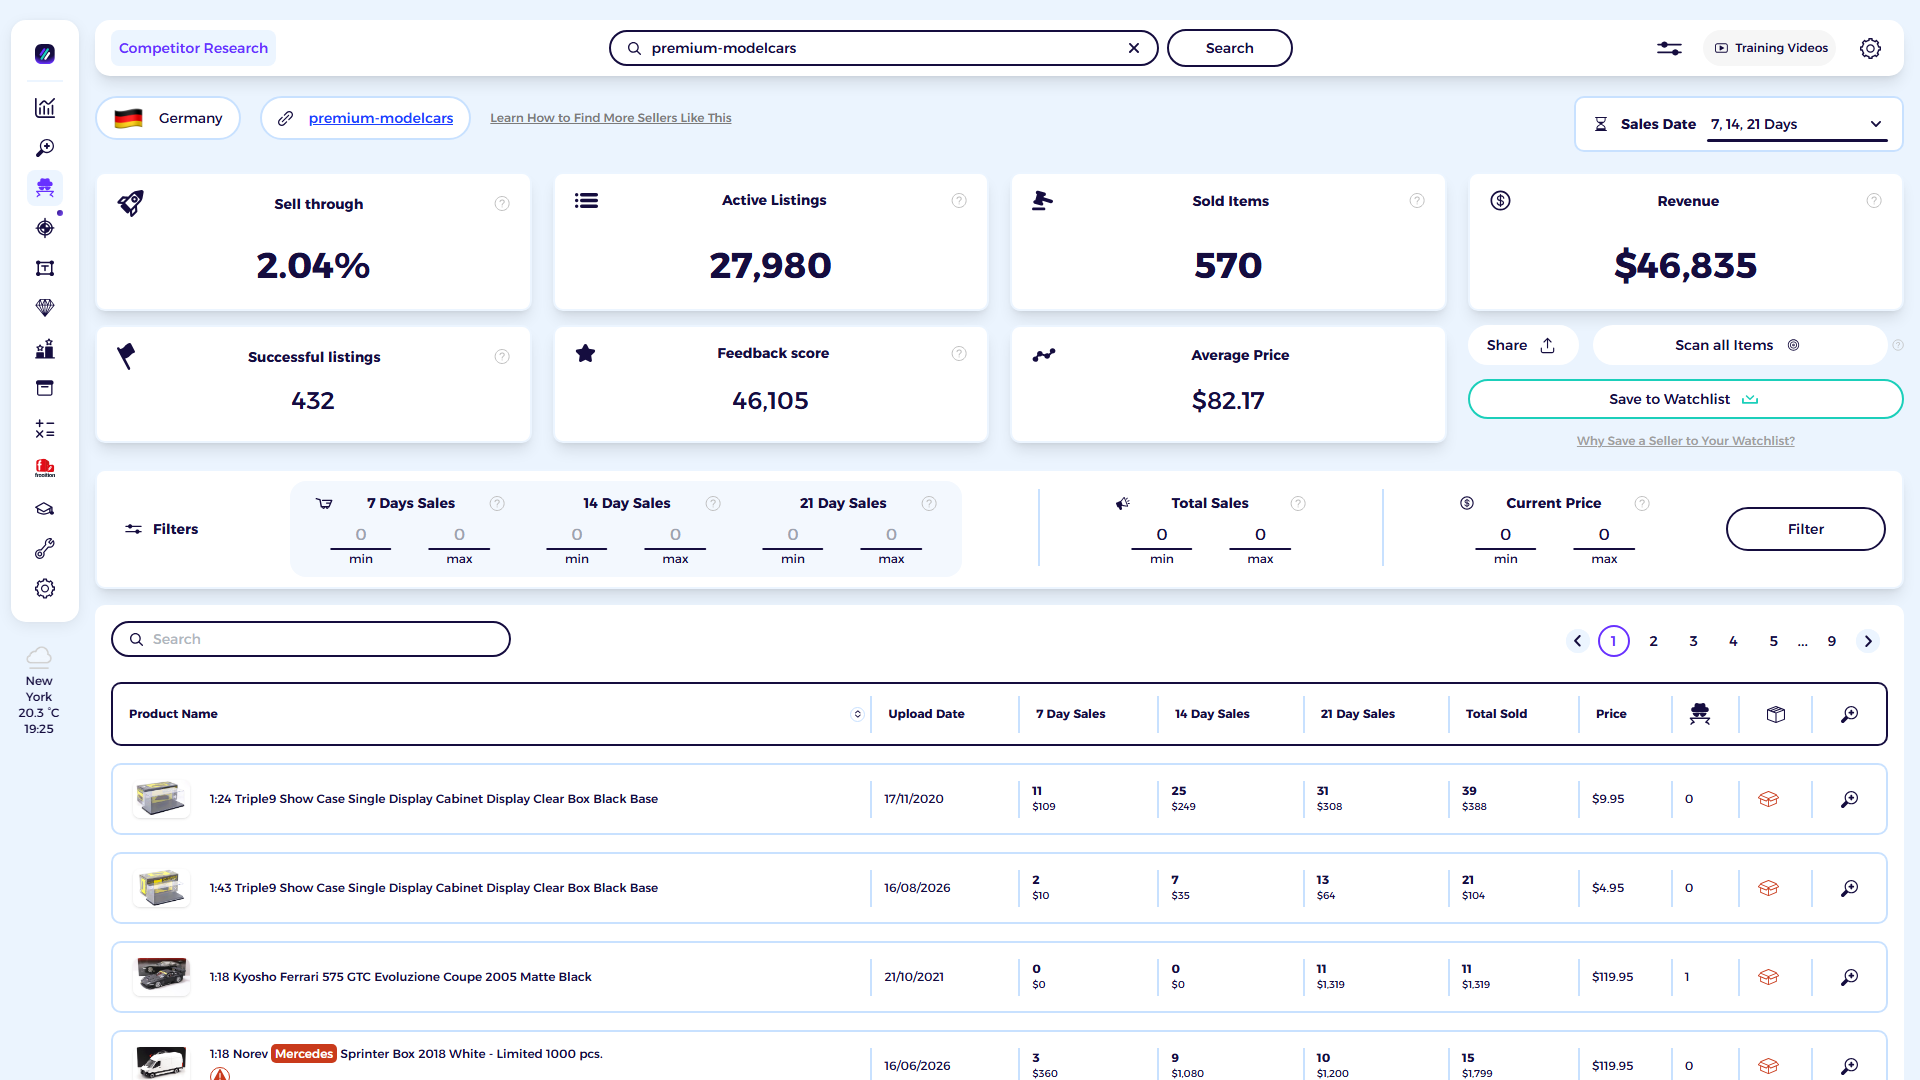Show Sell through help tooltip icon
The width and height of the screenshot is (1920, 1080).
[502, 204]
